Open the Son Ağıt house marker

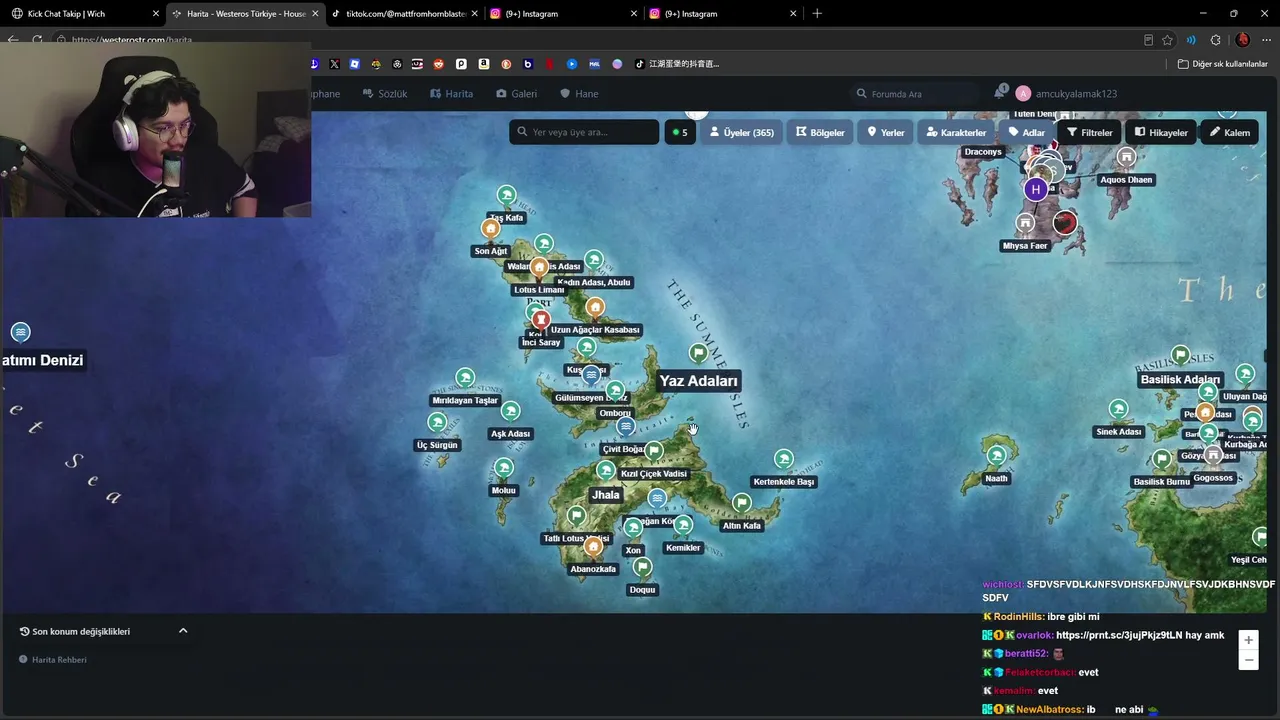click(491, 229)
